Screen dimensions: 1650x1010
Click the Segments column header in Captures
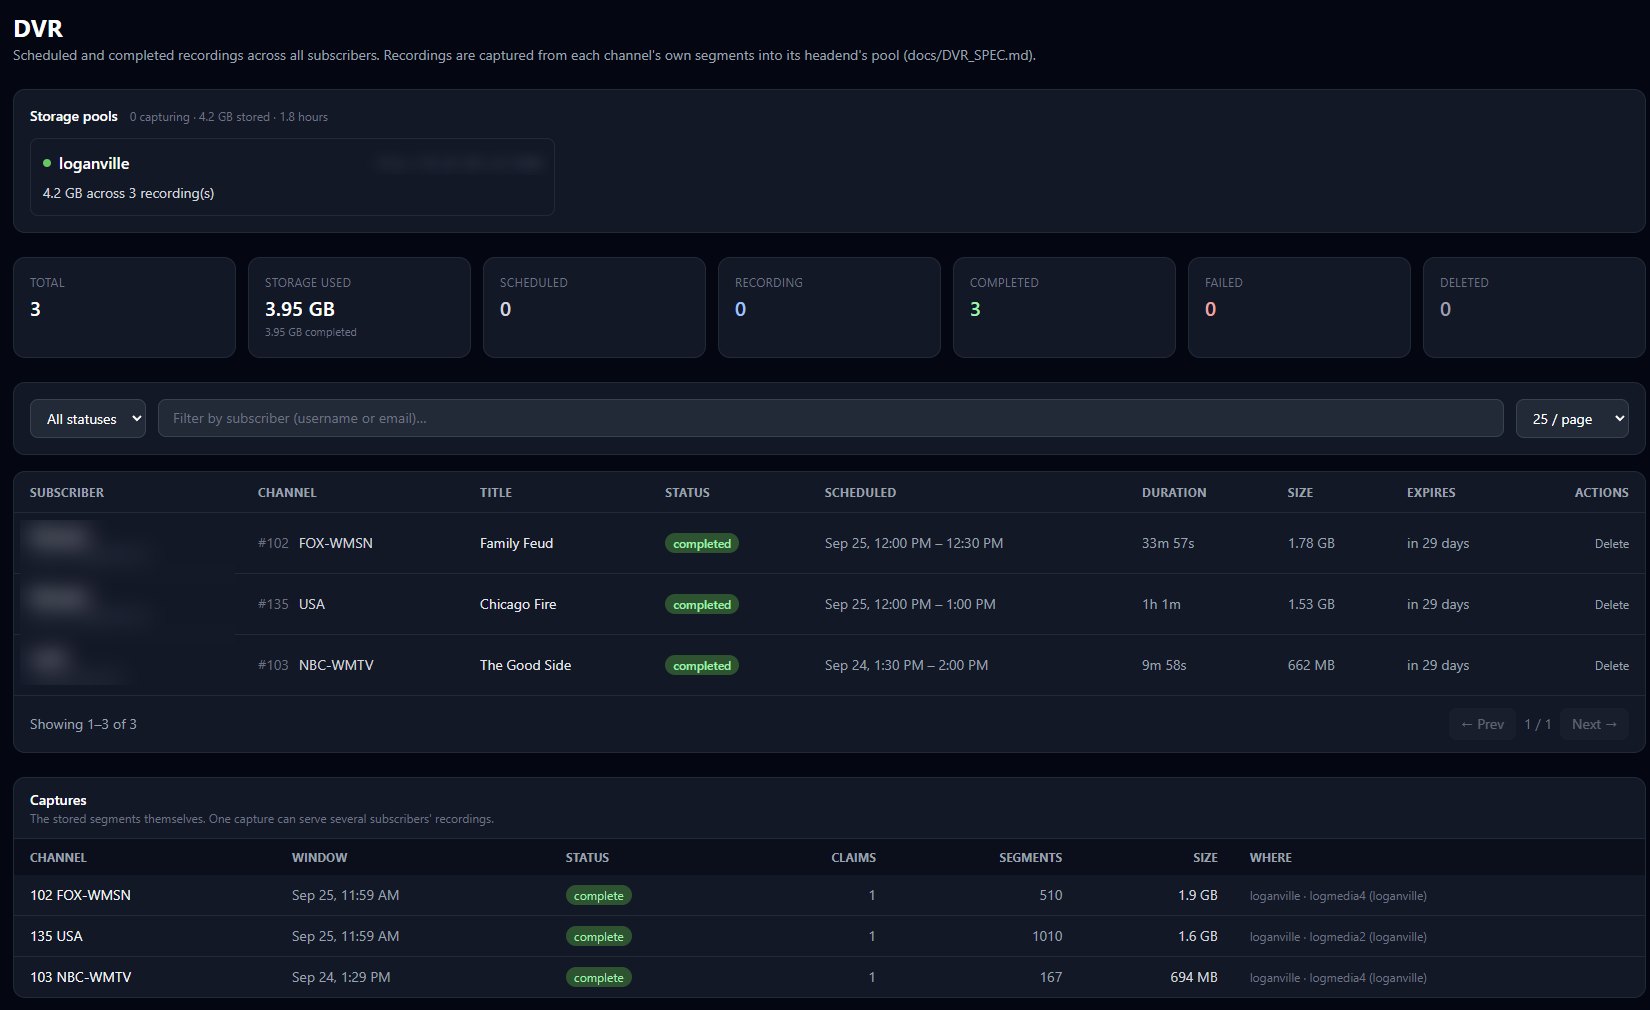(x=1030, y=858)
